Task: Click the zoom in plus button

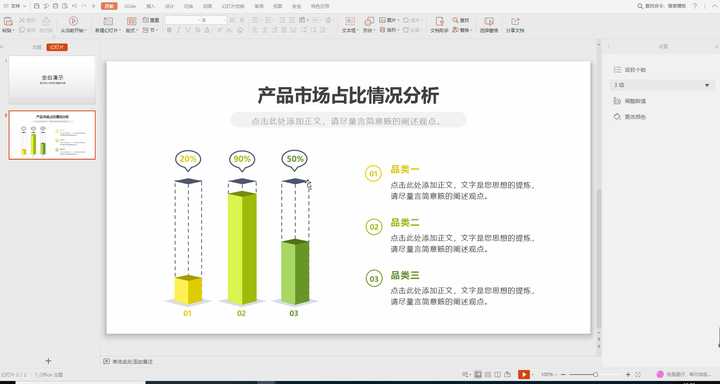Action: pos(628,374)
